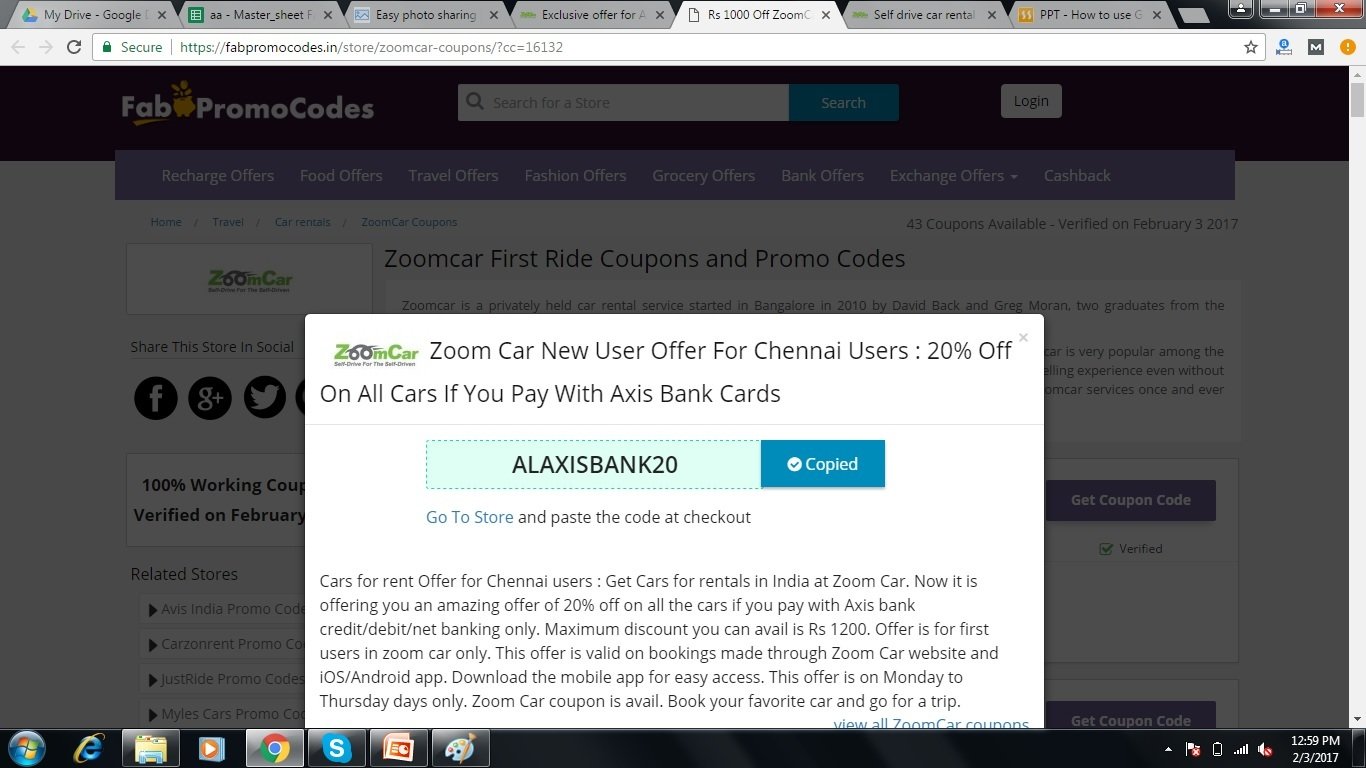This screenshot has width=1366, height=768.
Task: Share store via Google Plus icon
Action: coord(210,398)
